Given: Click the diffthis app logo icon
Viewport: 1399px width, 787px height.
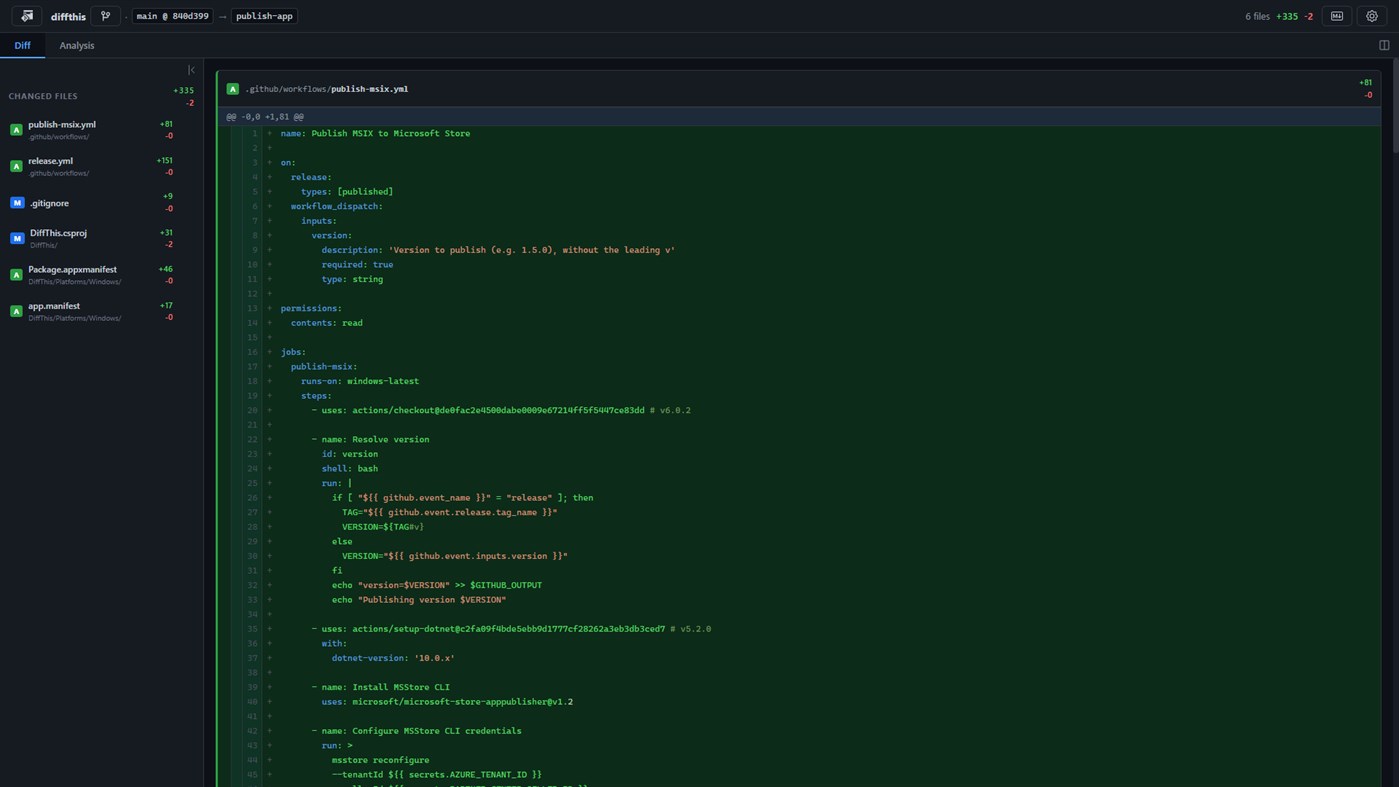Looking at the screenshot, I should pyautogui.click(x=27, y=16).
